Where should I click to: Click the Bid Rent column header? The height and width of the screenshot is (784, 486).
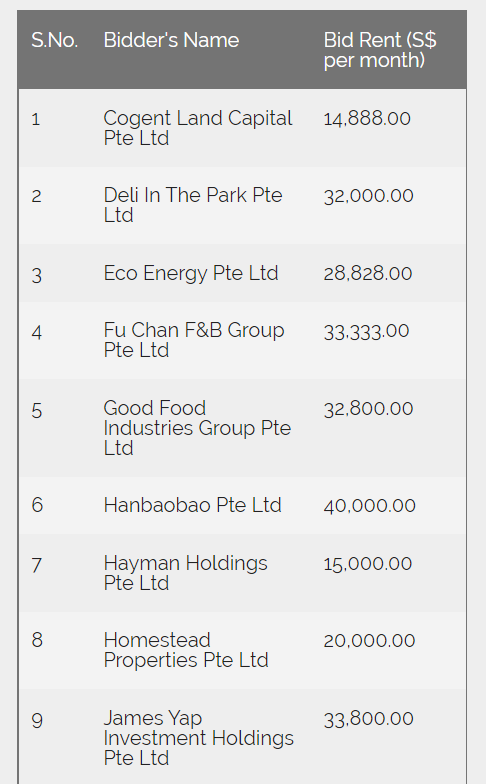coord(380,50)
